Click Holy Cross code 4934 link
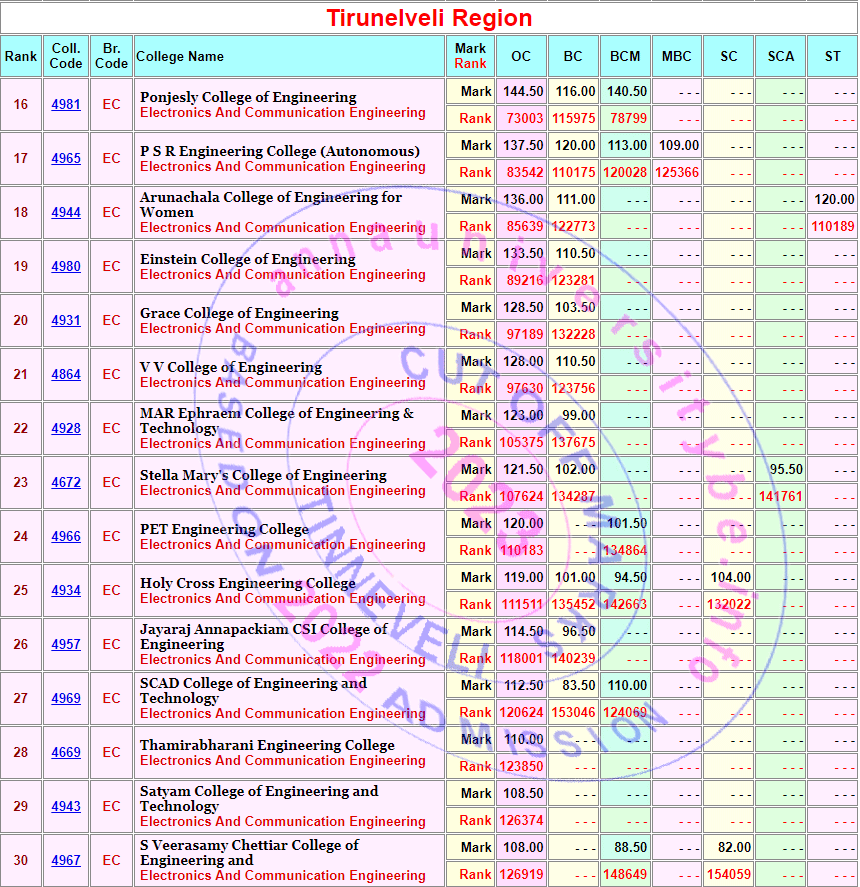The width and height of the screenshot is (860, 887). pos(66,591)
